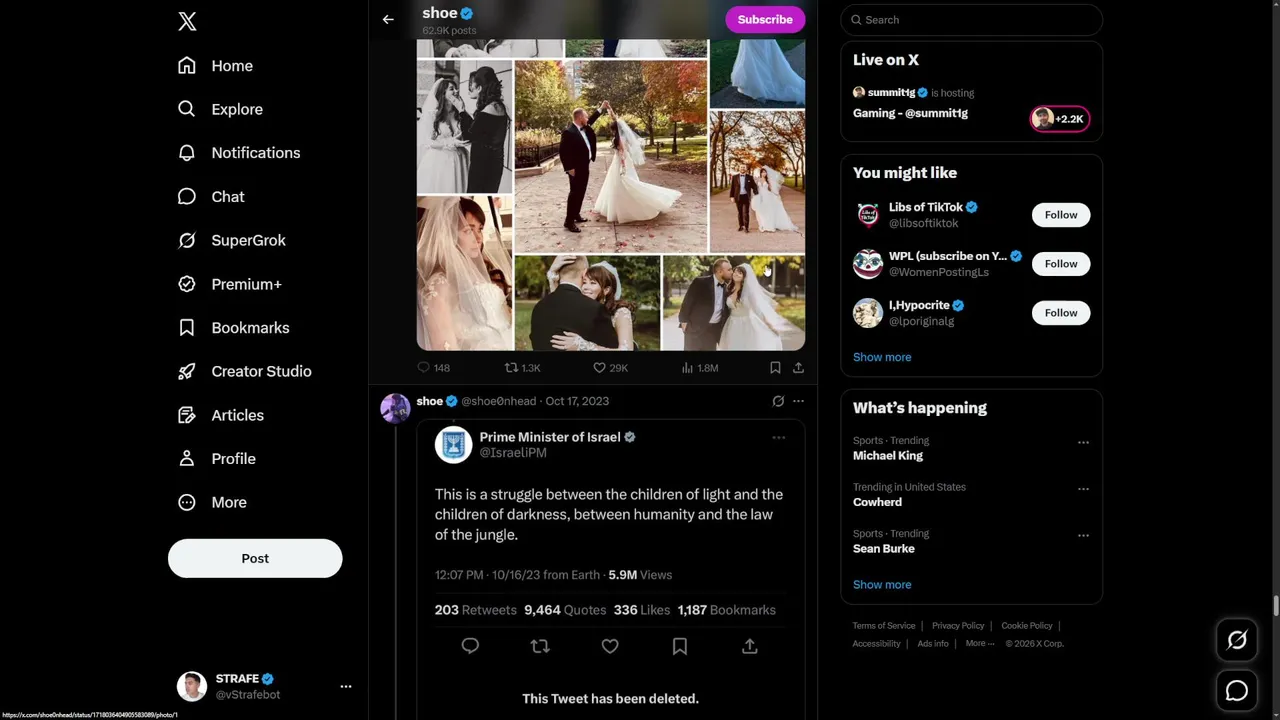The width and height of the screenshot is (1280, 720).
Task: Click the 9,464 Quotes count
Action: (x=565, y=610)
